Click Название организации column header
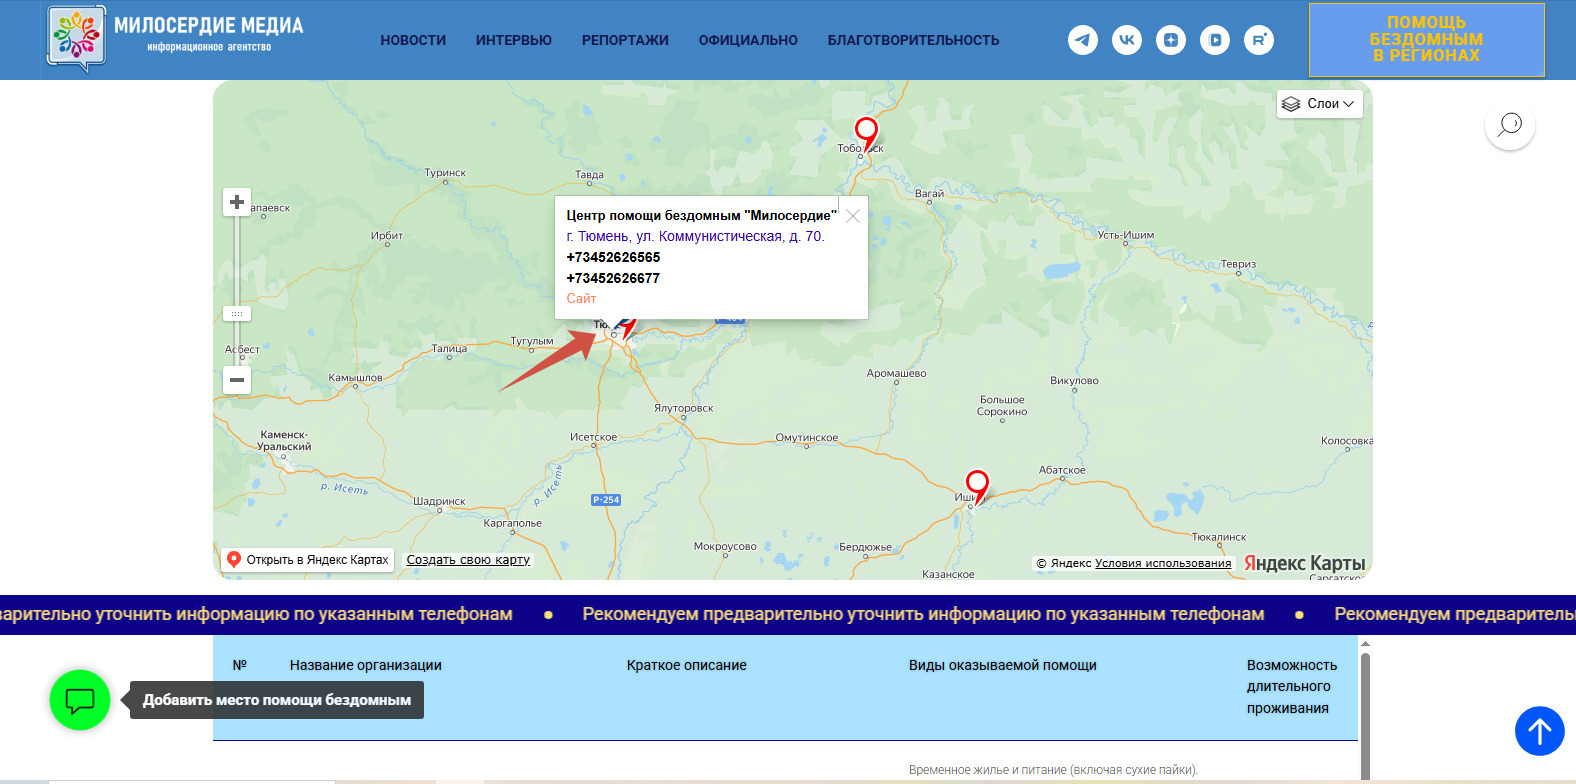Screen dimensions: 1576x784 click(x=366, y=666)
